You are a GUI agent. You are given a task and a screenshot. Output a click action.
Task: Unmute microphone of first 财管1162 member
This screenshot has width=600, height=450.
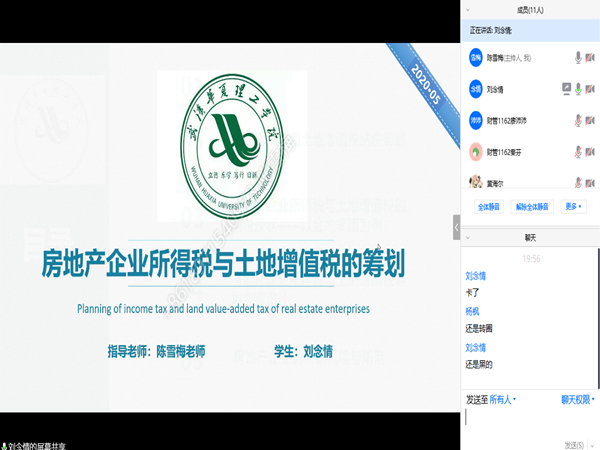(x=578, y=121)
